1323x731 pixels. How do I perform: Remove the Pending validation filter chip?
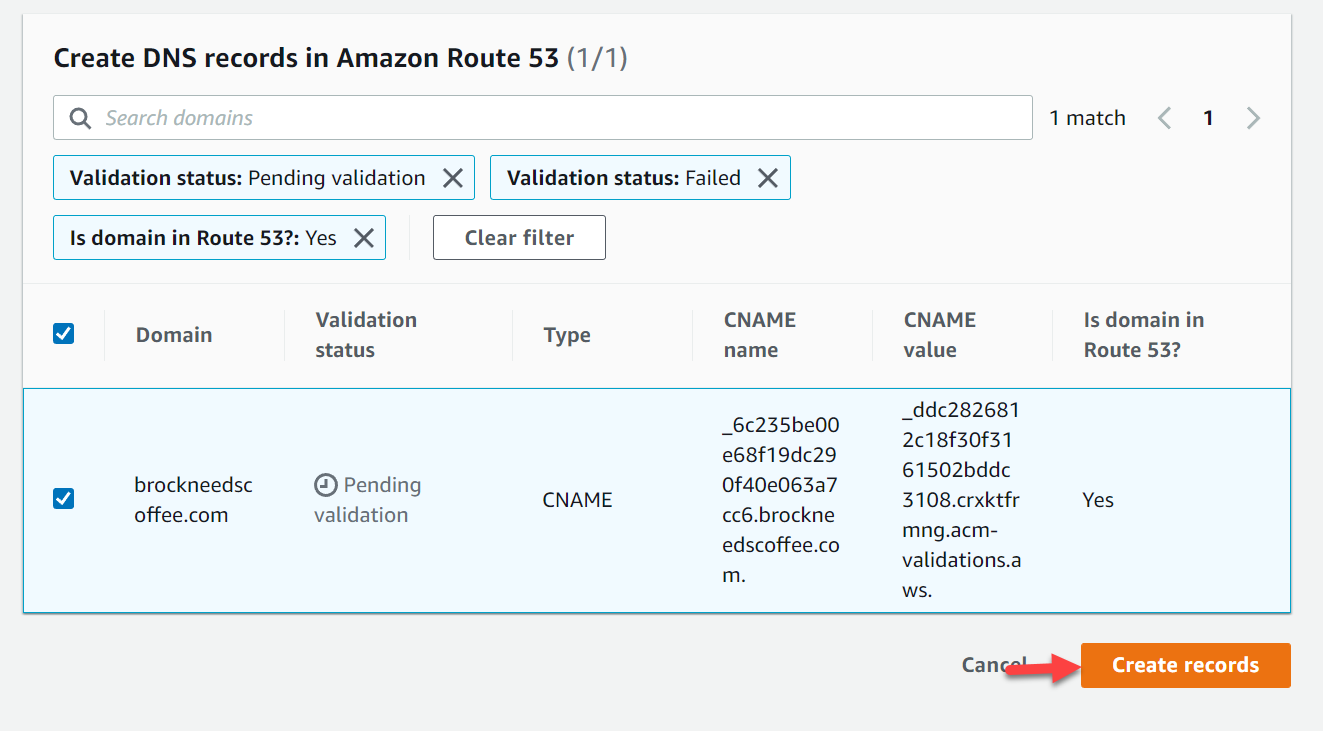(x=453, y=178)
